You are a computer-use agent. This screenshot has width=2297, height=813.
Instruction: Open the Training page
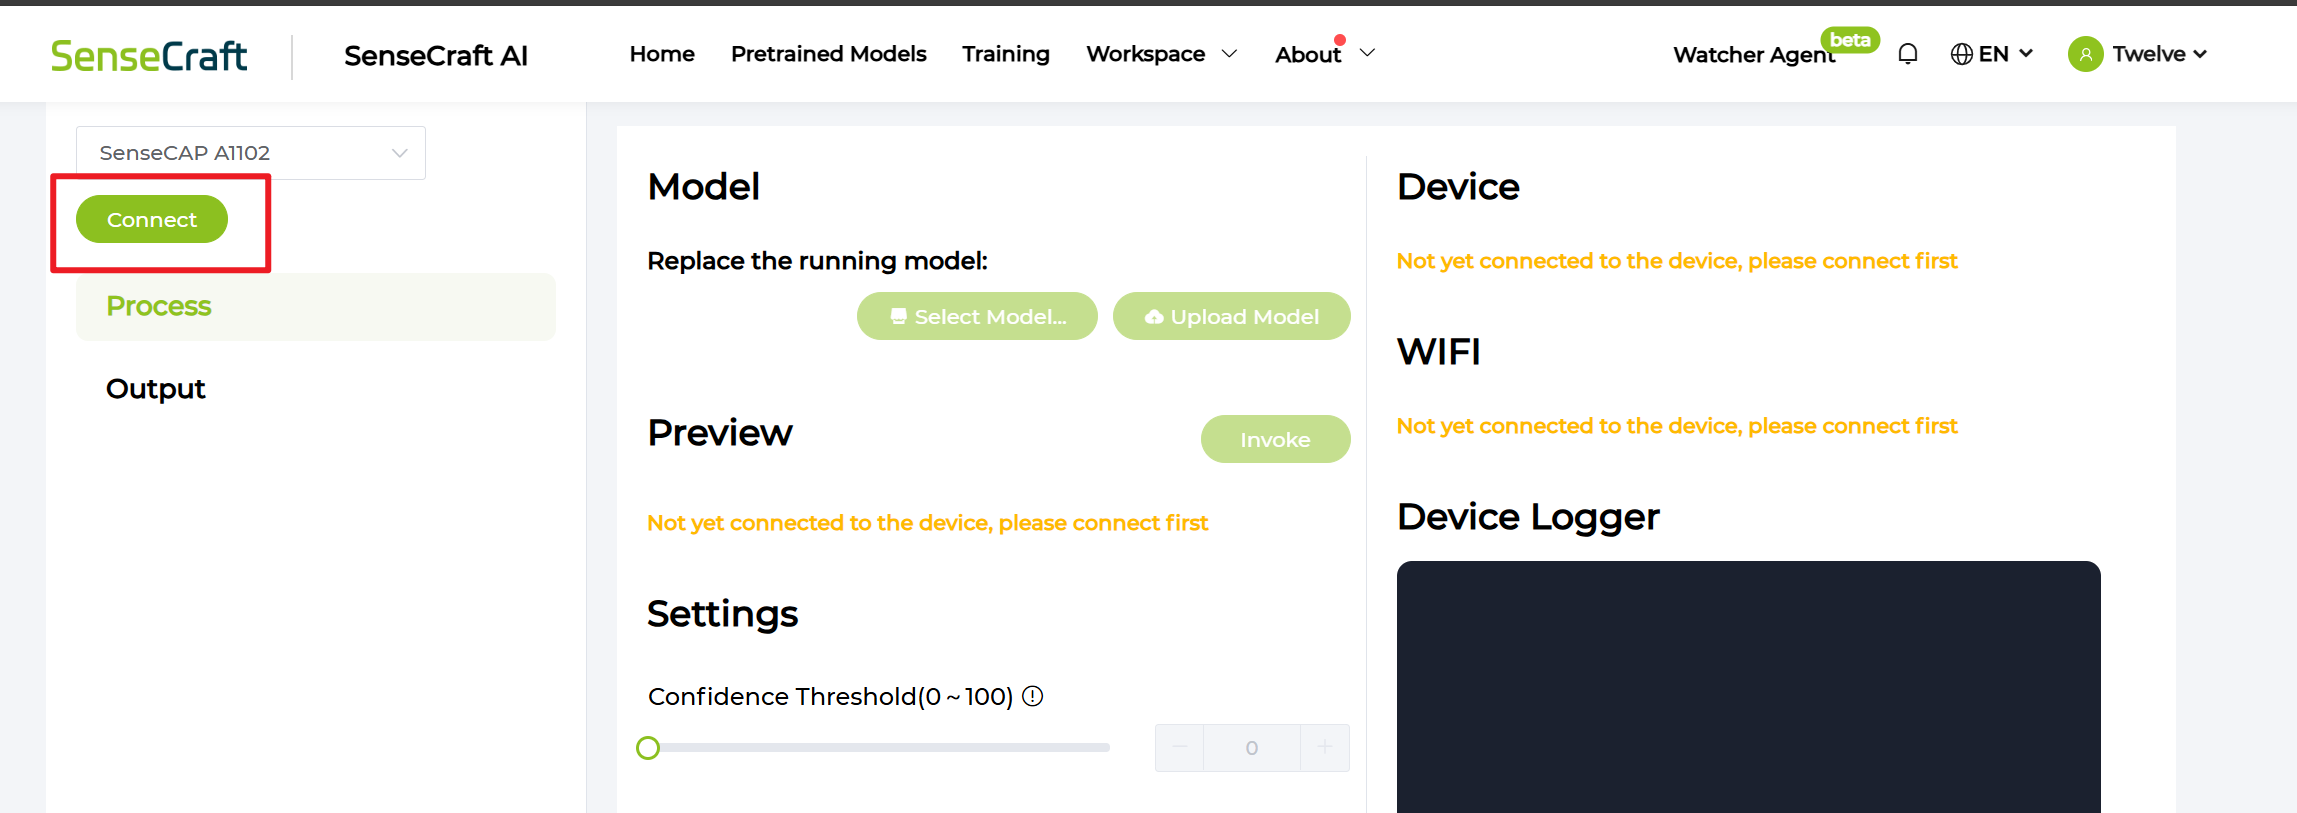(x=1005, y=54)
